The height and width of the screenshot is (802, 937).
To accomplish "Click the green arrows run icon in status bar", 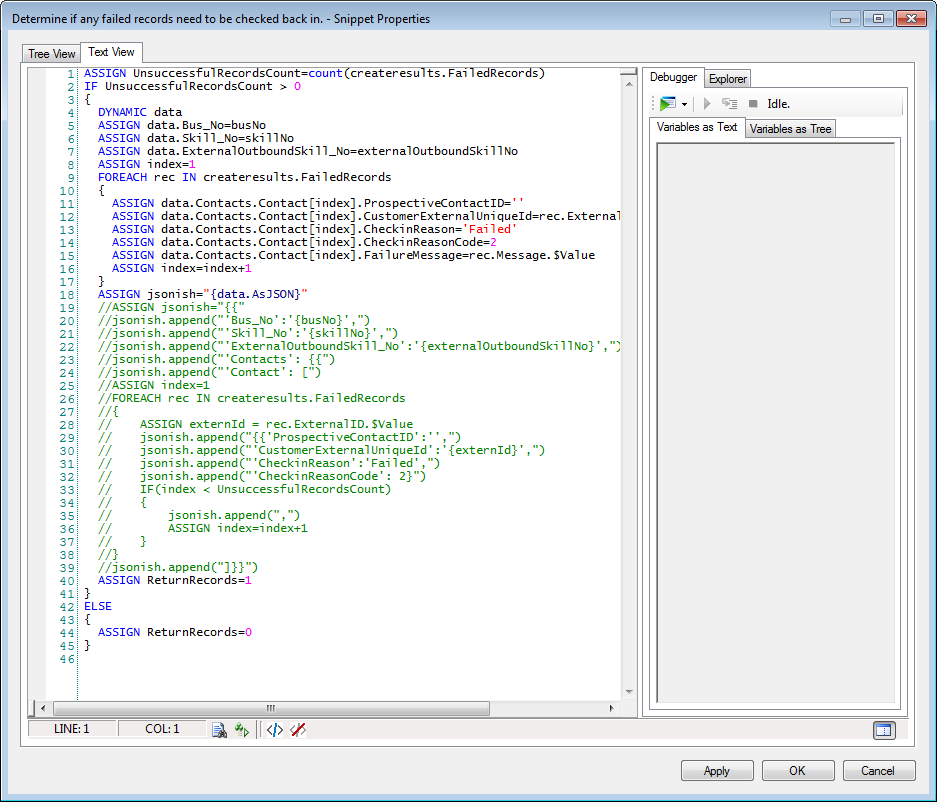I will click(242, 730).
